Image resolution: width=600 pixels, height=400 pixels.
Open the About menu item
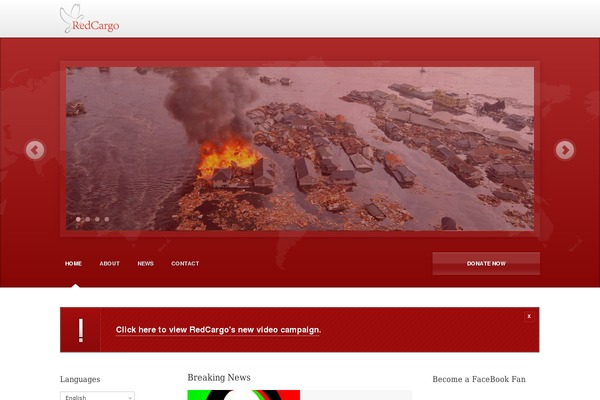click(109, 263)
